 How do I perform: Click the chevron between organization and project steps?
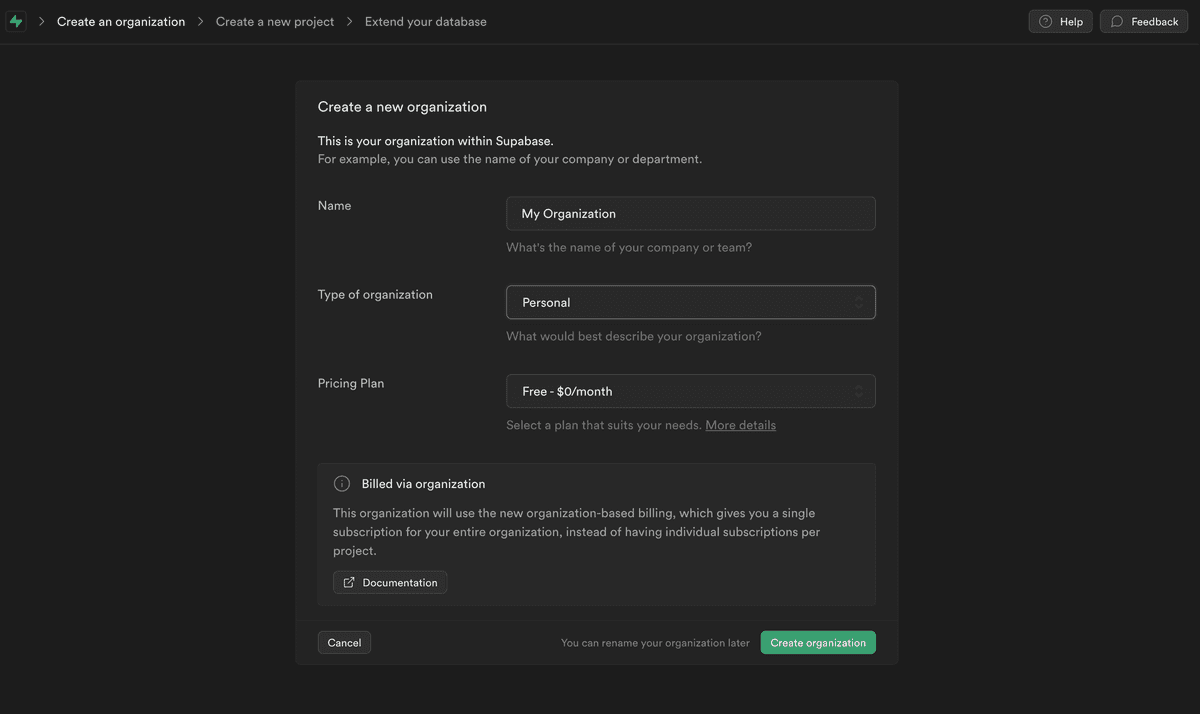click(x=199, y=20)
